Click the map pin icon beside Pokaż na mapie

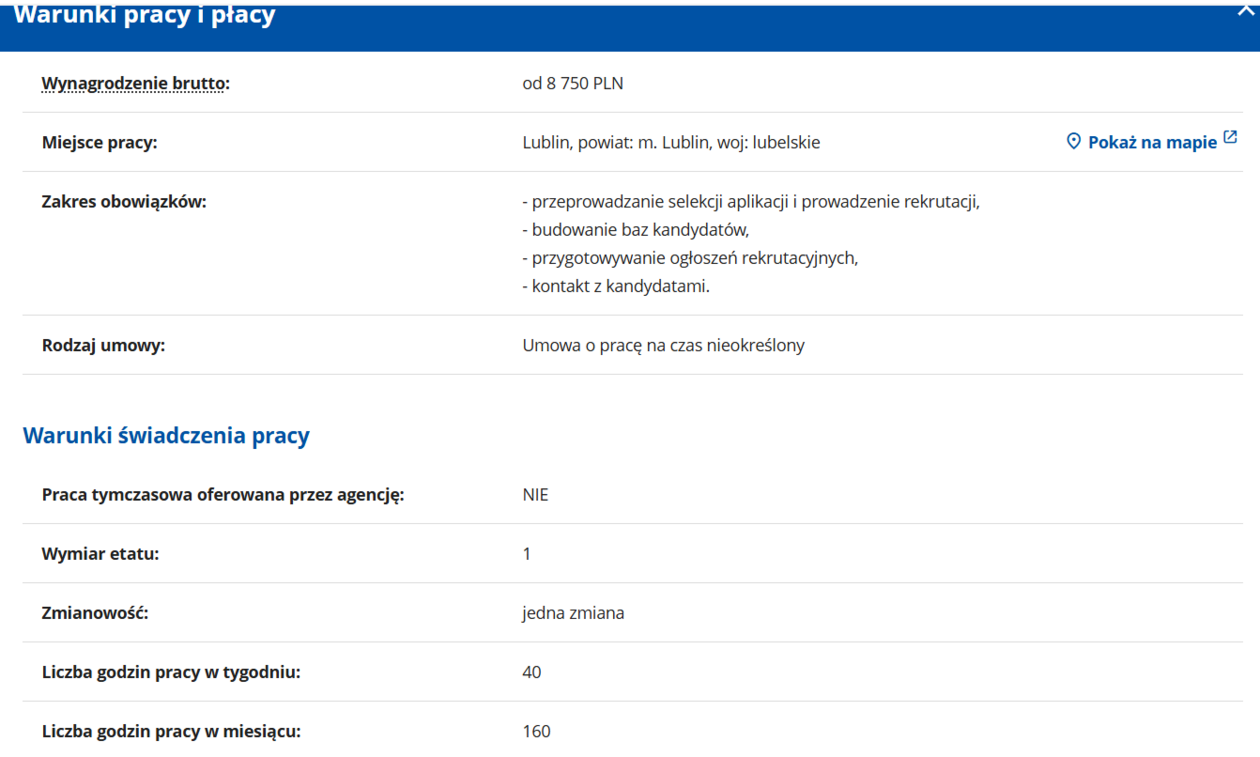pyautogui.click(x=1073, y=141)
